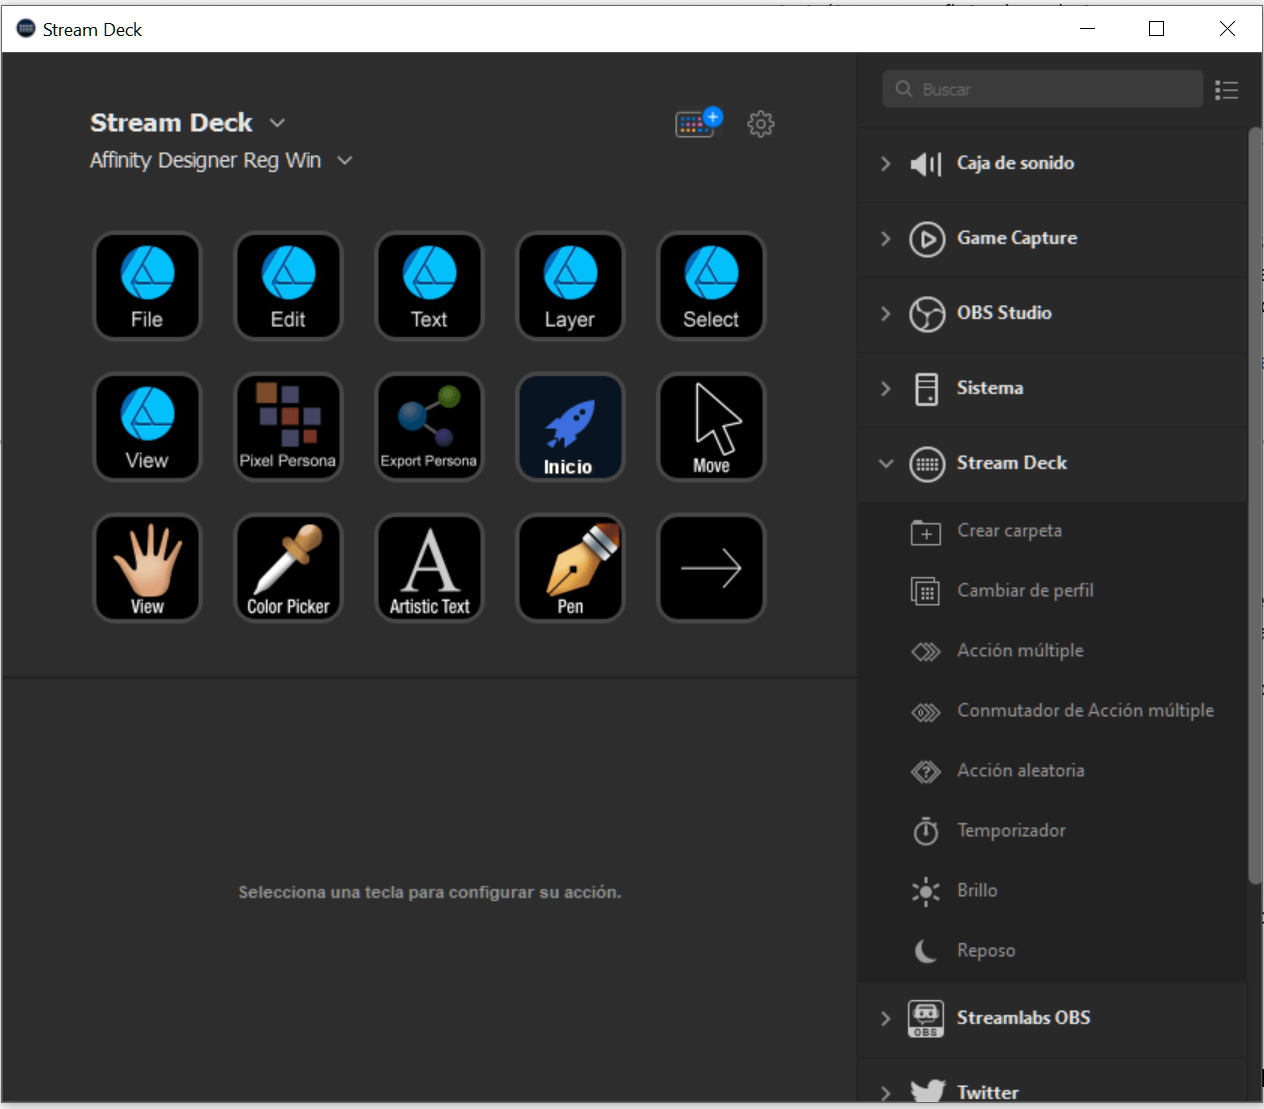
Task: Choose the Select key
Action: coord(711,286)
